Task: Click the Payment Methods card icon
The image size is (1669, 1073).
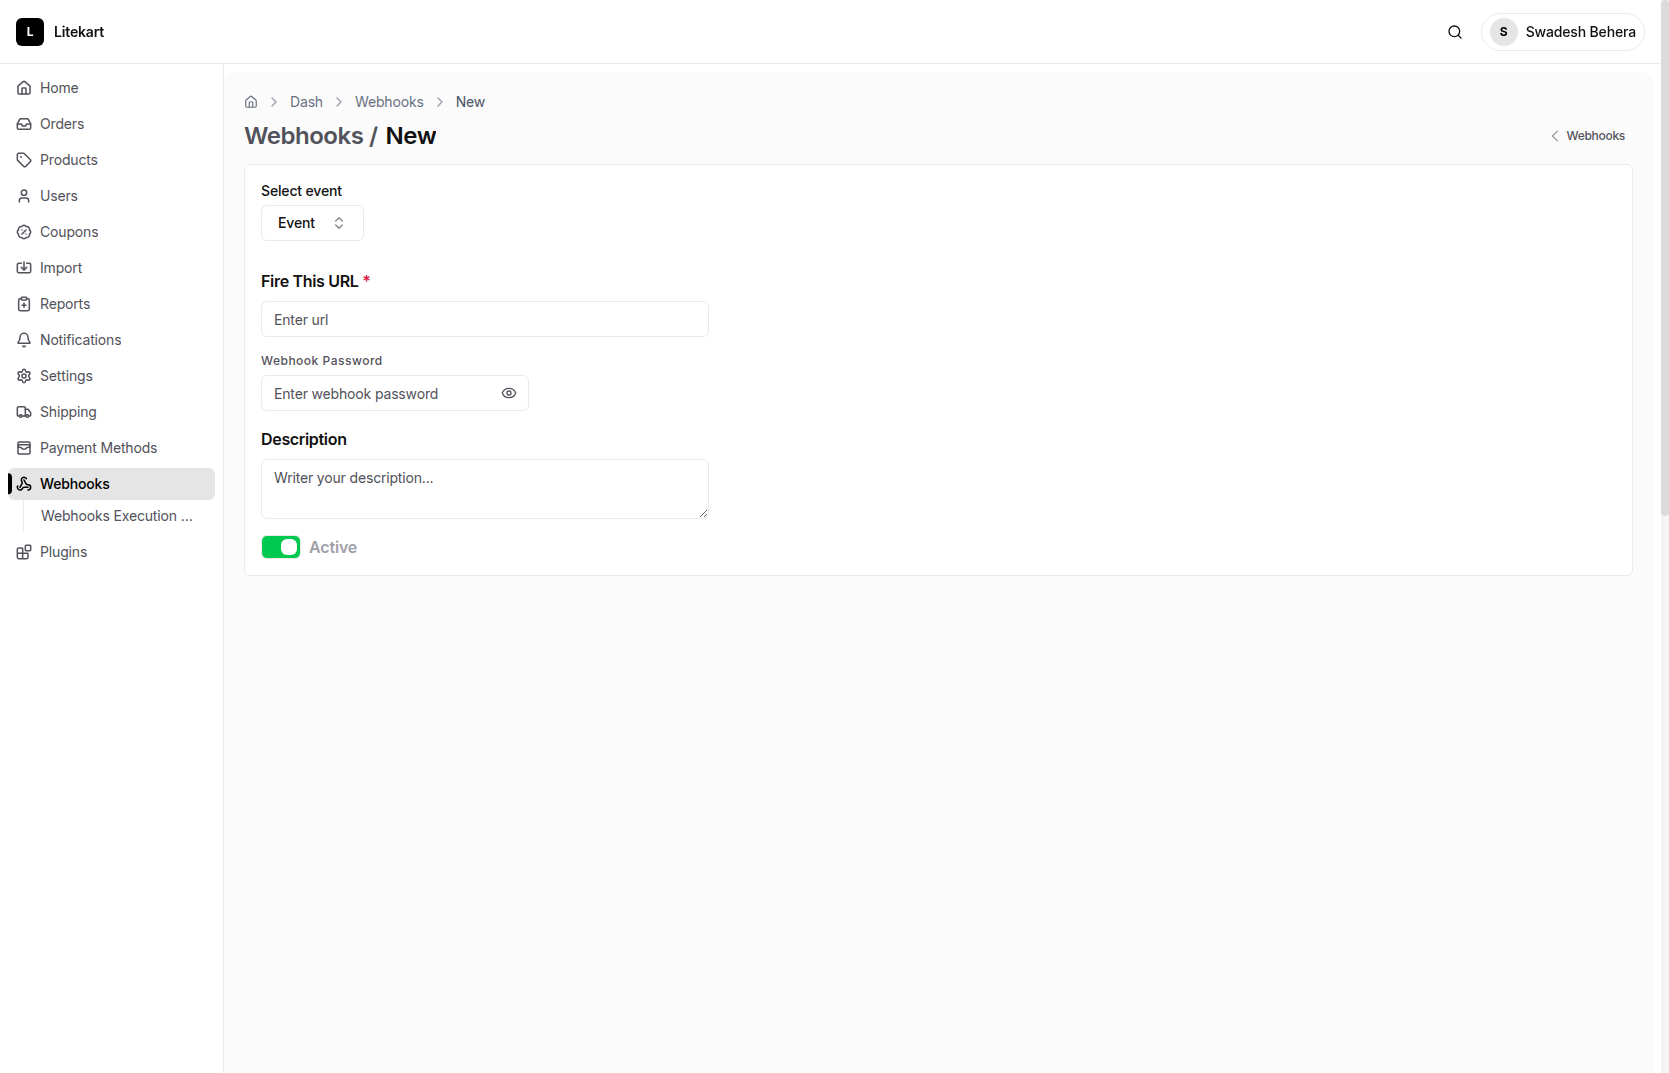Action: 24,448
